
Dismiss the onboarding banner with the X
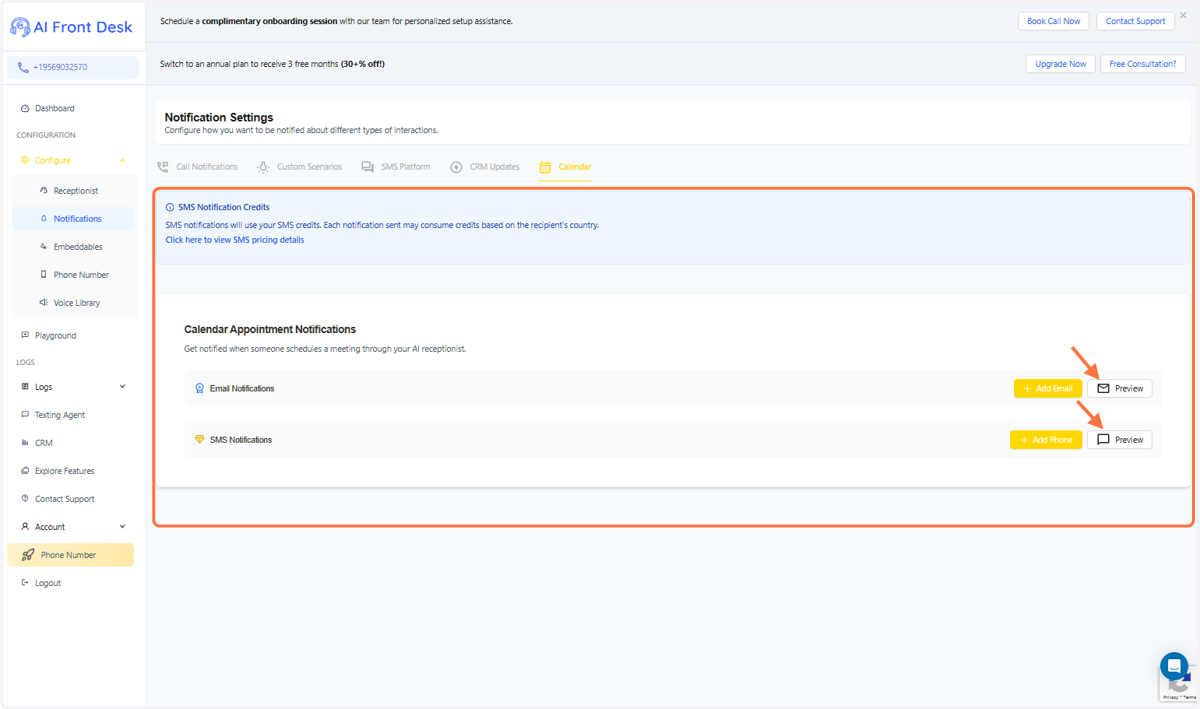[x=1183, y=15]
